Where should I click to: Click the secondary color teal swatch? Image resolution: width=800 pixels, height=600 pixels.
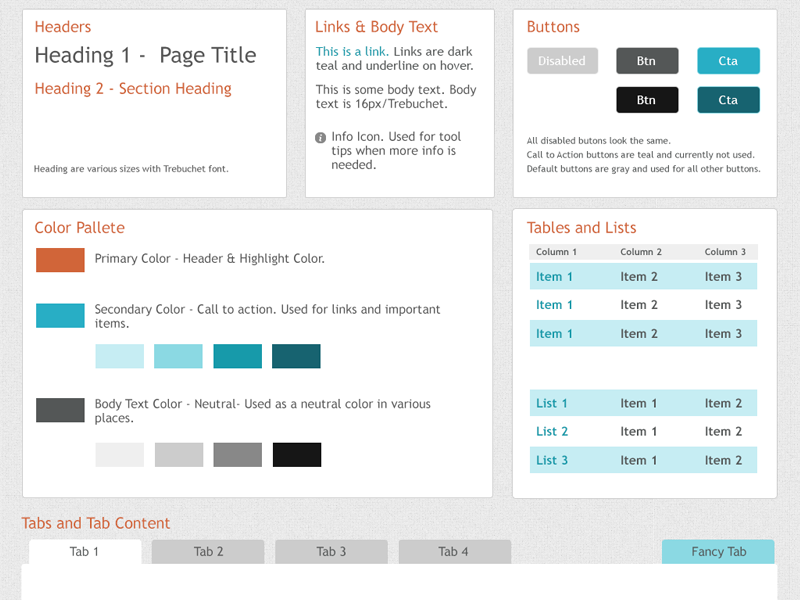tap(60, 315)
